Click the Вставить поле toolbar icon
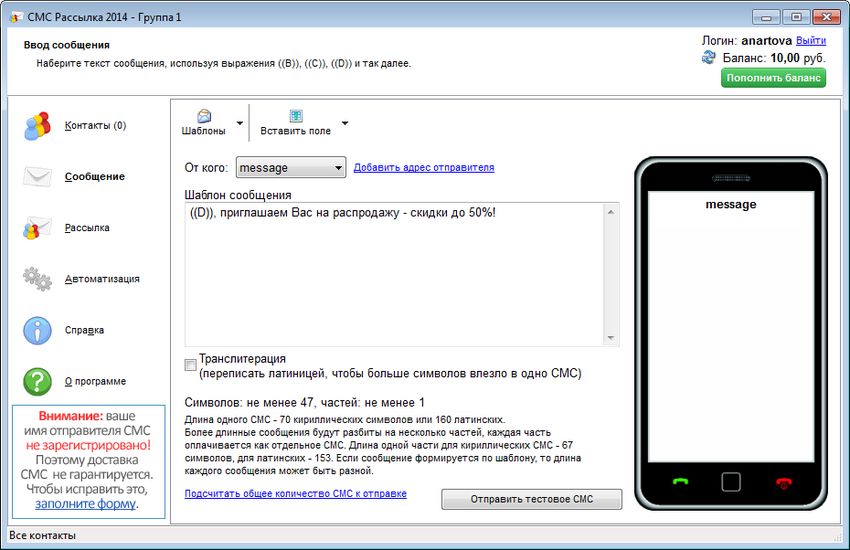This screenshot has width=850, height=550. pyautogui.click(x=296, y=116)
